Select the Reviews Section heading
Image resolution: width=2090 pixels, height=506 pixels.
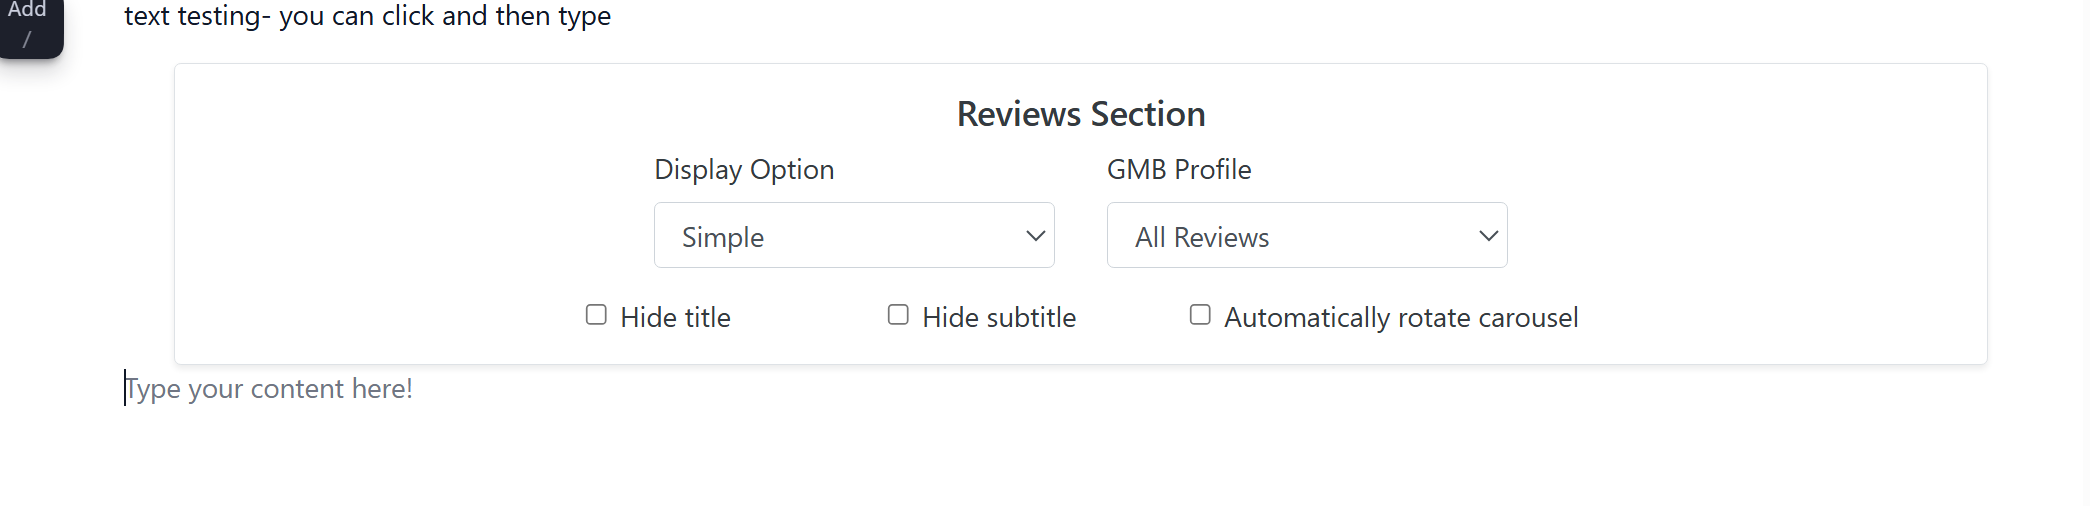pyautogui.click(x=1080, y=114)
